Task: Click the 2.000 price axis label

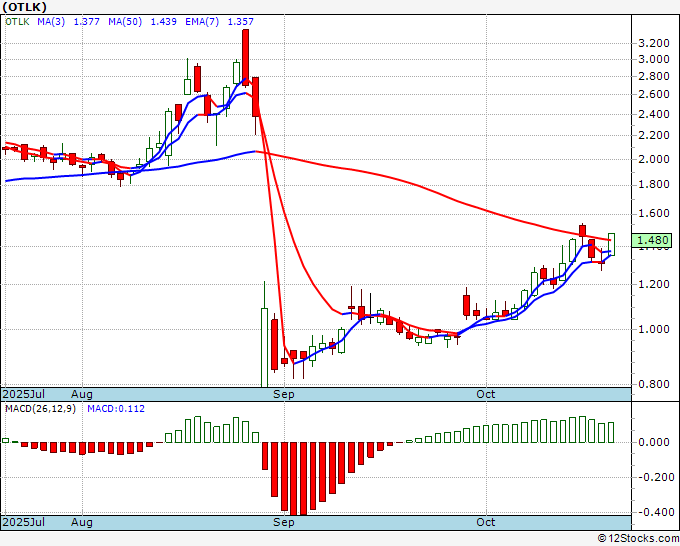Action: click(654, 159)
